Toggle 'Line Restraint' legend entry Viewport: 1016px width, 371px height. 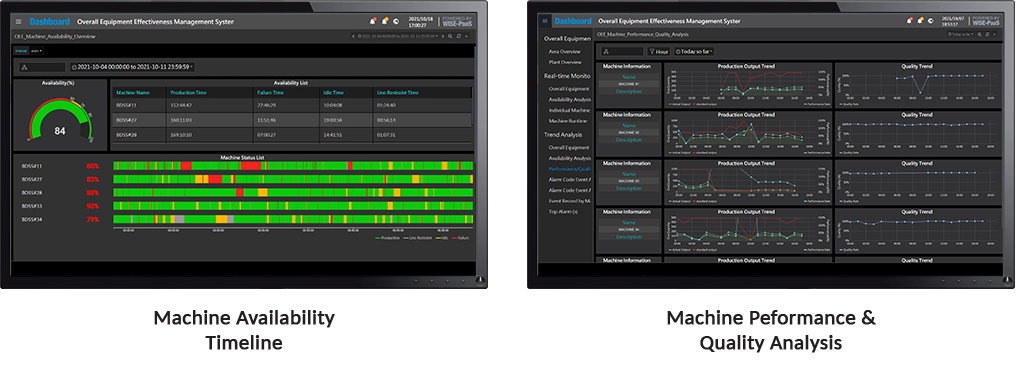coord(417,238)
